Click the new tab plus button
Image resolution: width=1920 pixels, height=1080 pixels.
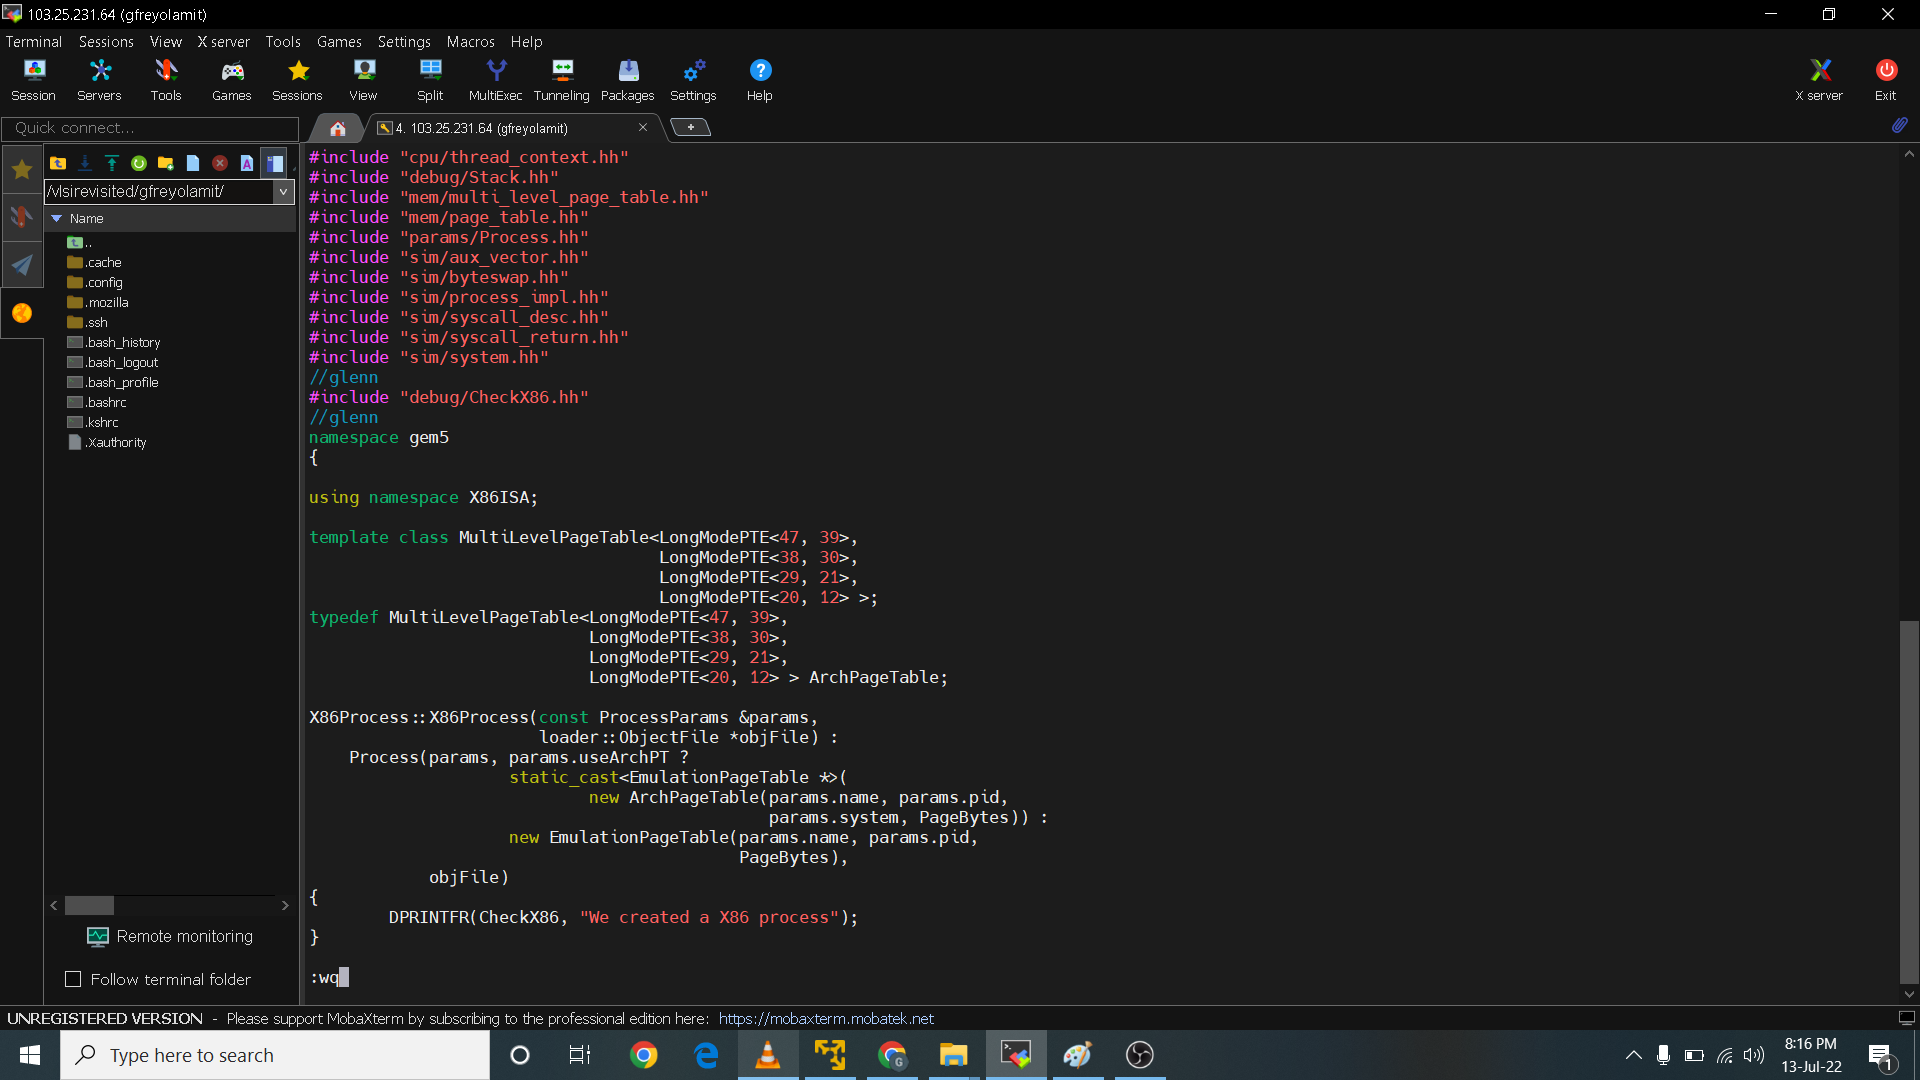[690, 127]
